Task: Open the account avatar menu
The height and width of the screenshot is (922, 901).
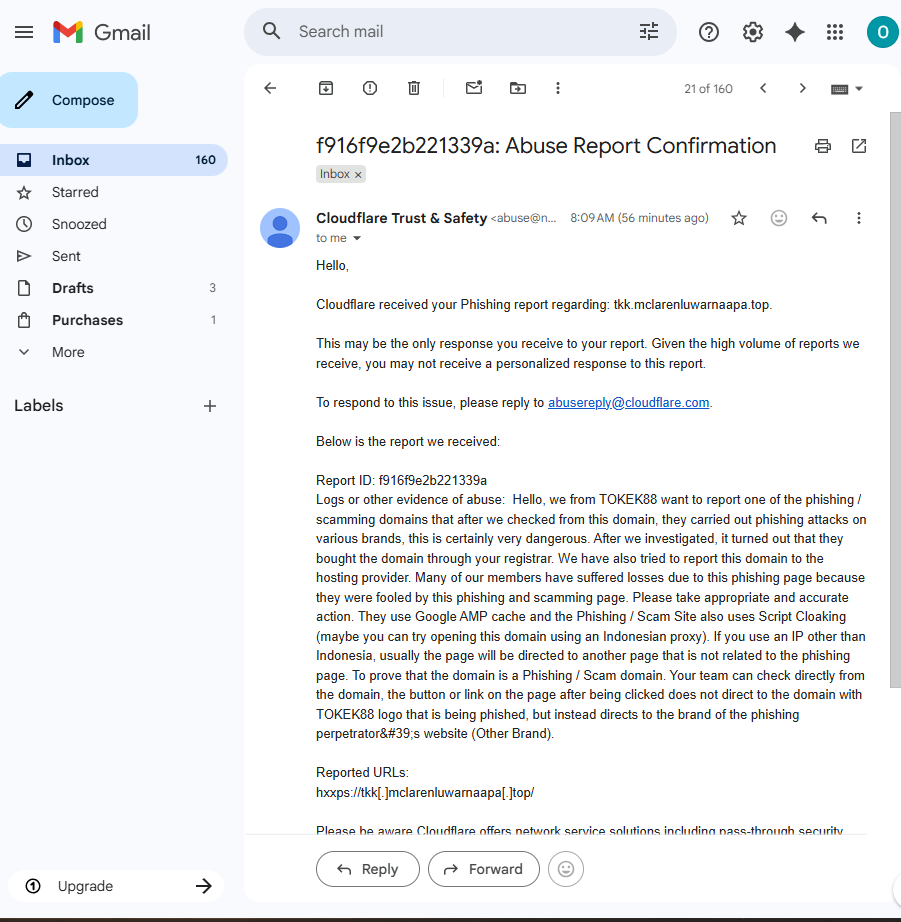Action: (x=882, y=32)
